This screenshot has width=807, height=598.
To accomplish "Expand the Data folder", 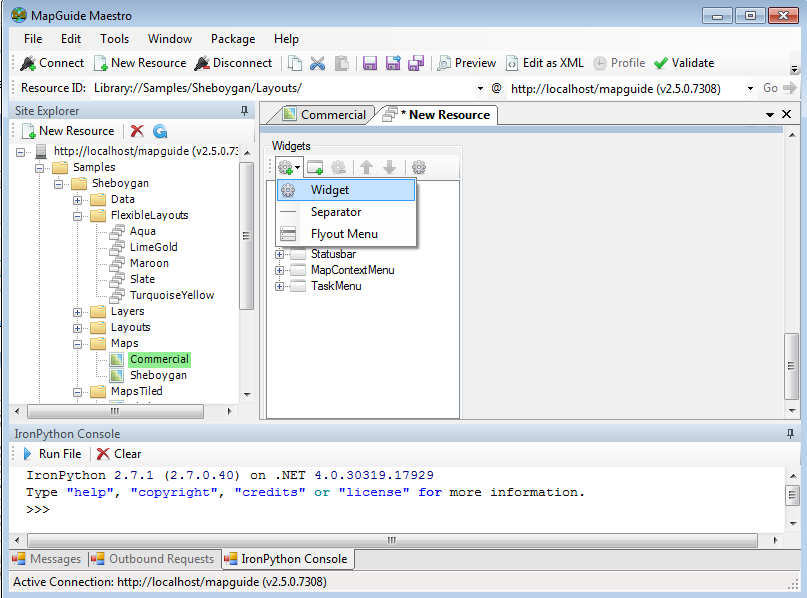I will pyautogui.click(x=77, y=200).
